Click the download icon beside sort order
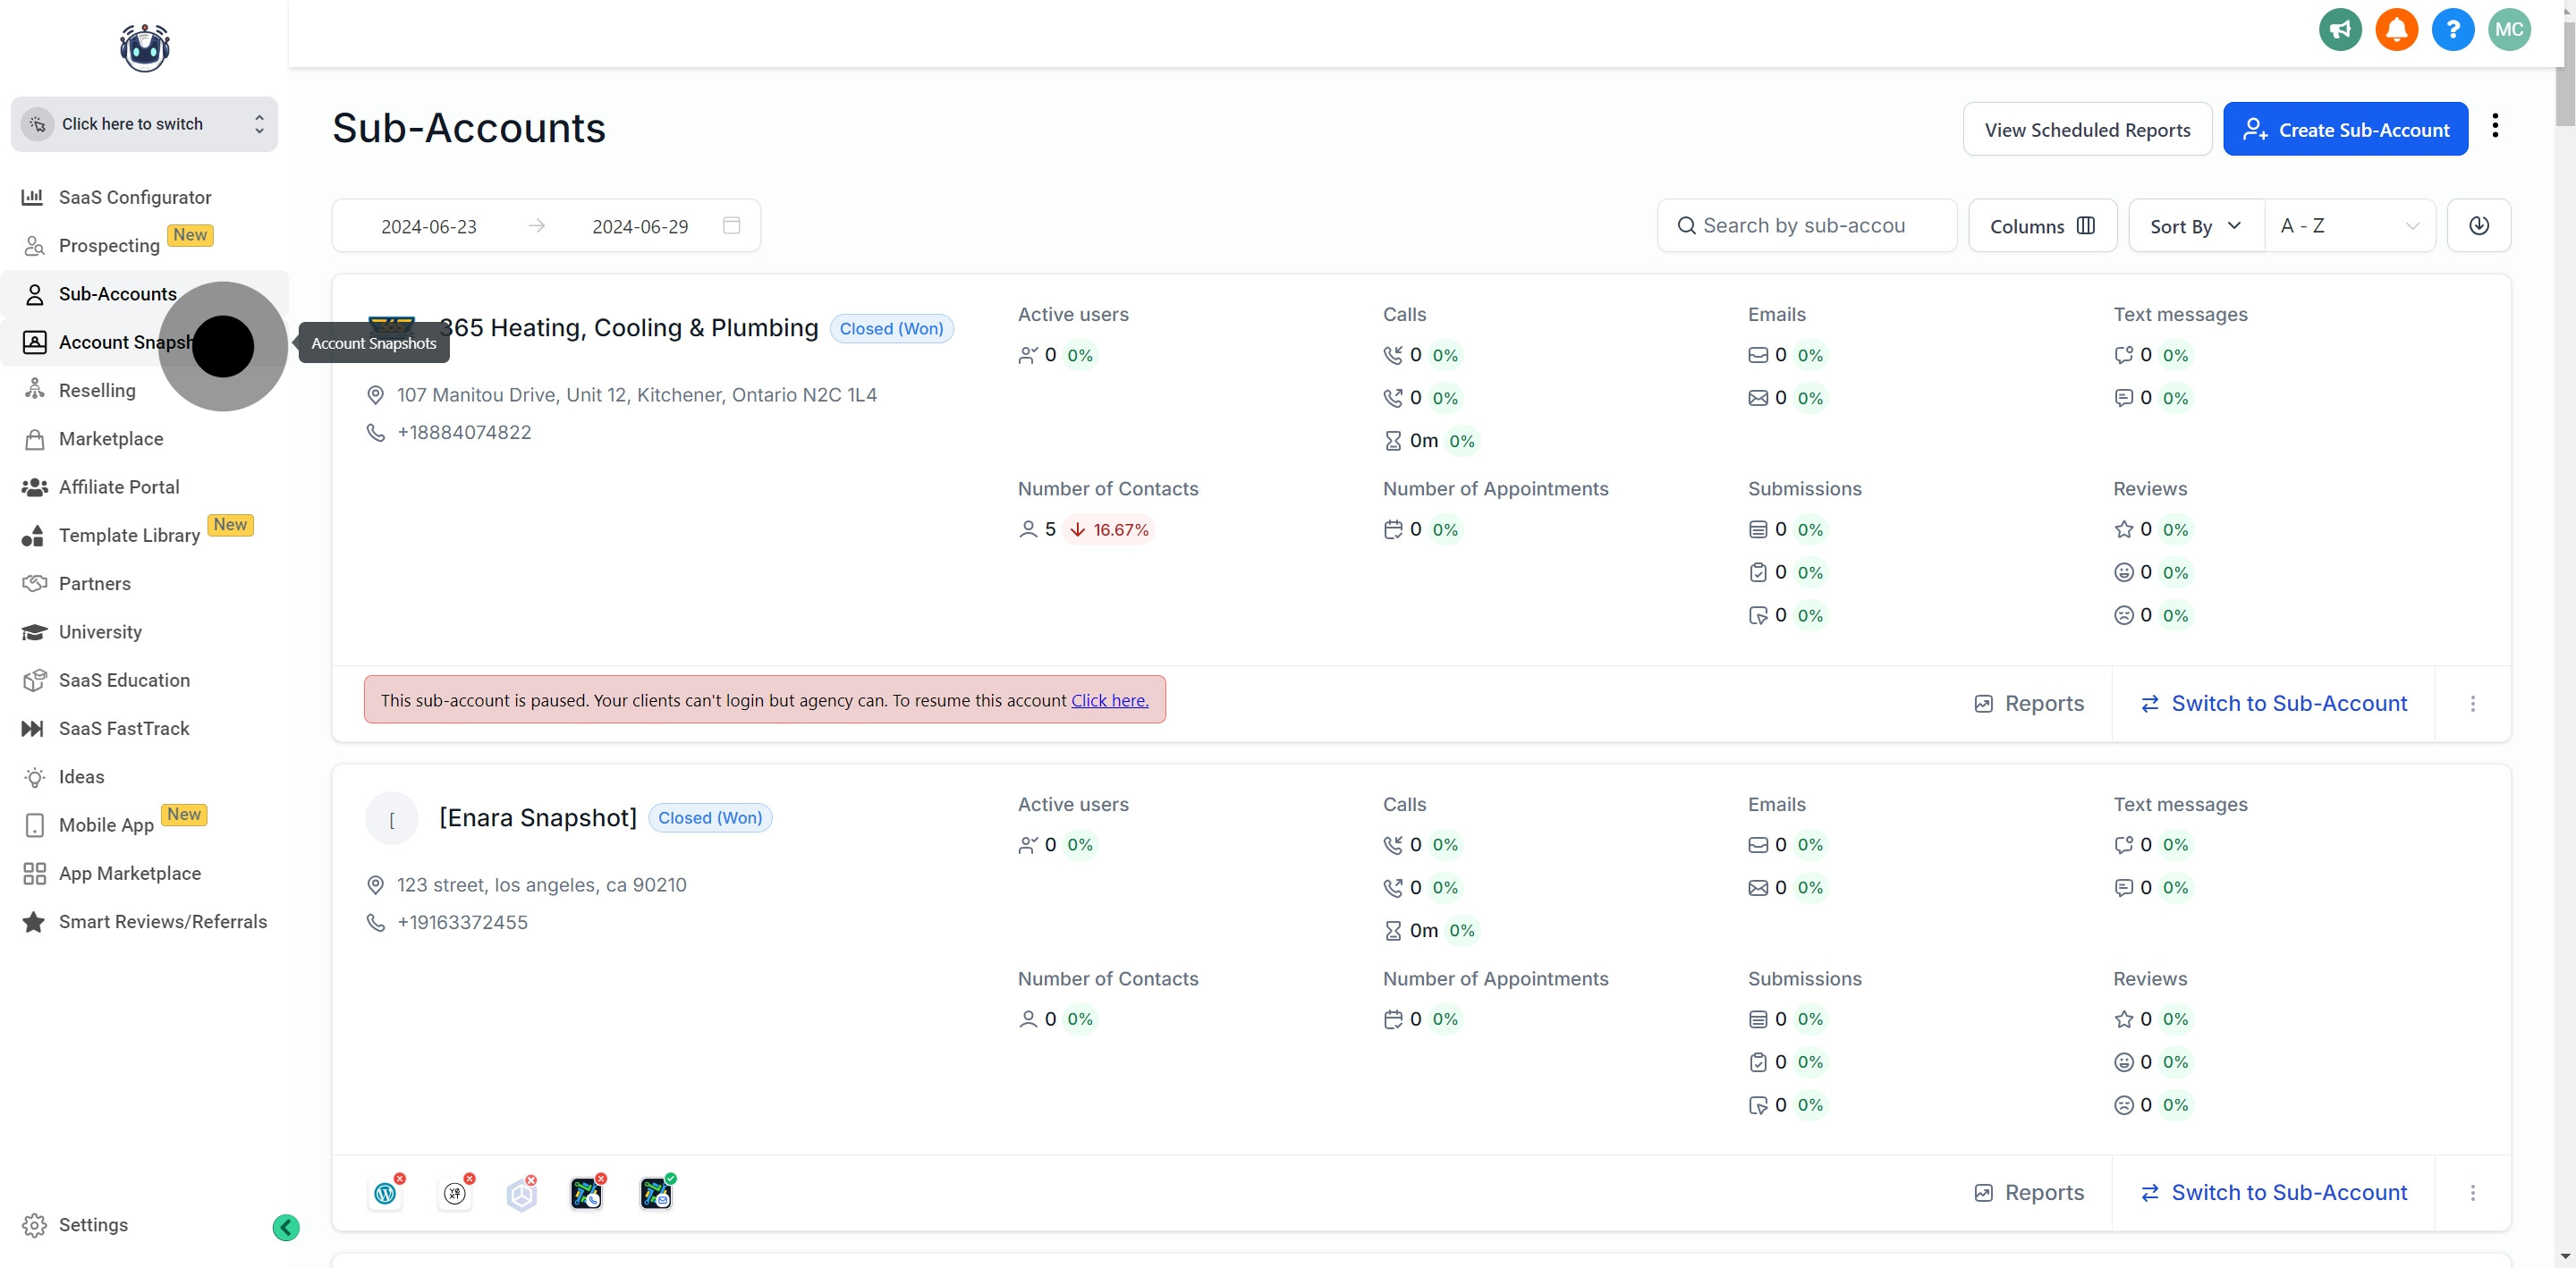 2478,226
